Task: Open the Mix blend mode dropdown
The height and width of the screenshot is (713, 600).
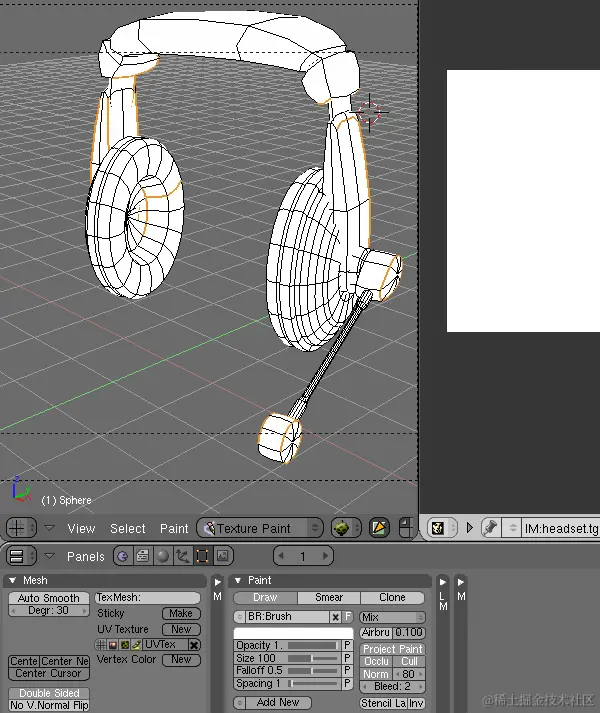Action: click(x=393, y=617)
